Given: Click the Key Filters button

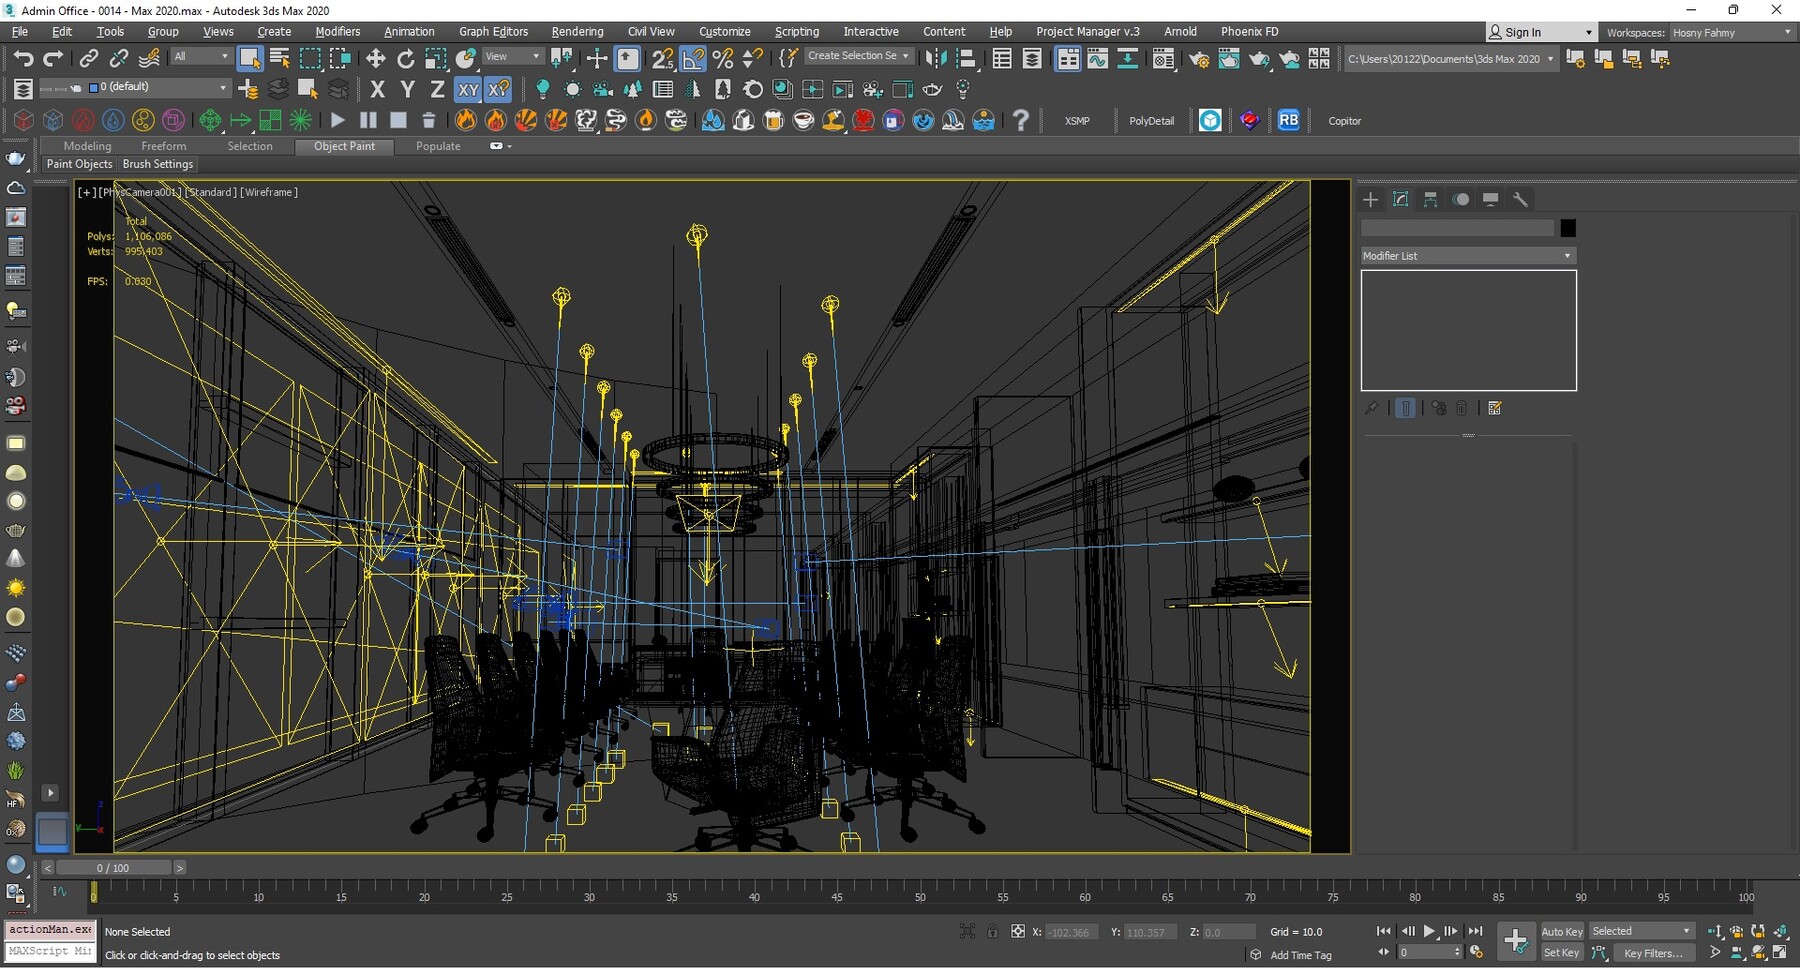Looking at the screenshot, I should coord(1653,953).
